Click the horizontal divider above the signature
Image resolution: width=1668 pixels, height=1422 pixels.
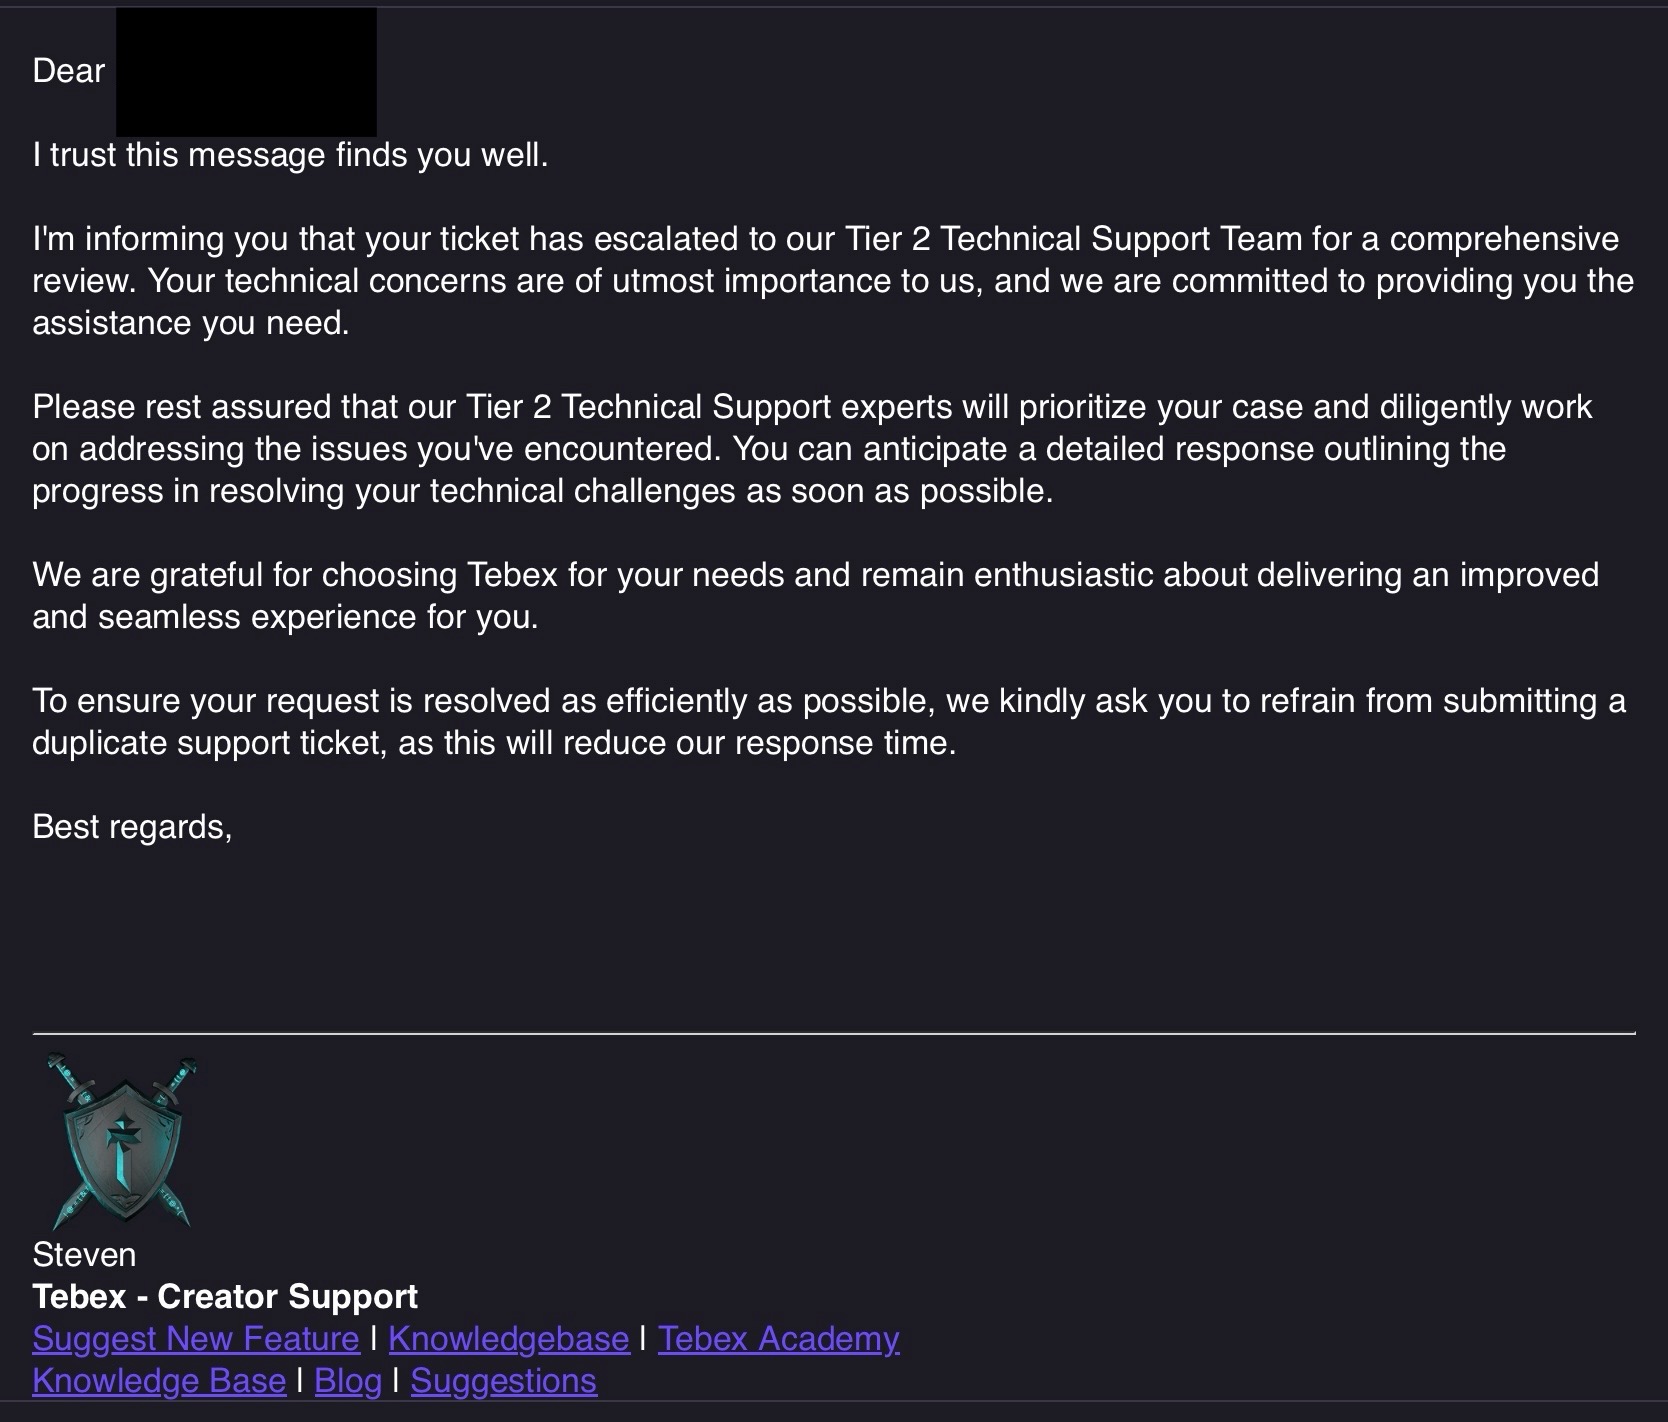[x=834, y=1031]
